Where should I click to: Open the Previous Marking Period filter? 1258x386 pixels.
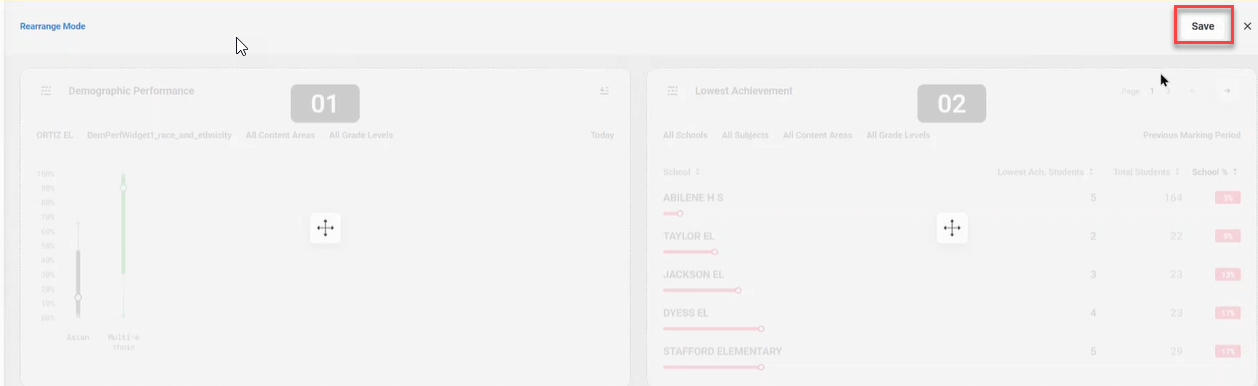click(x=1191, y=135)
